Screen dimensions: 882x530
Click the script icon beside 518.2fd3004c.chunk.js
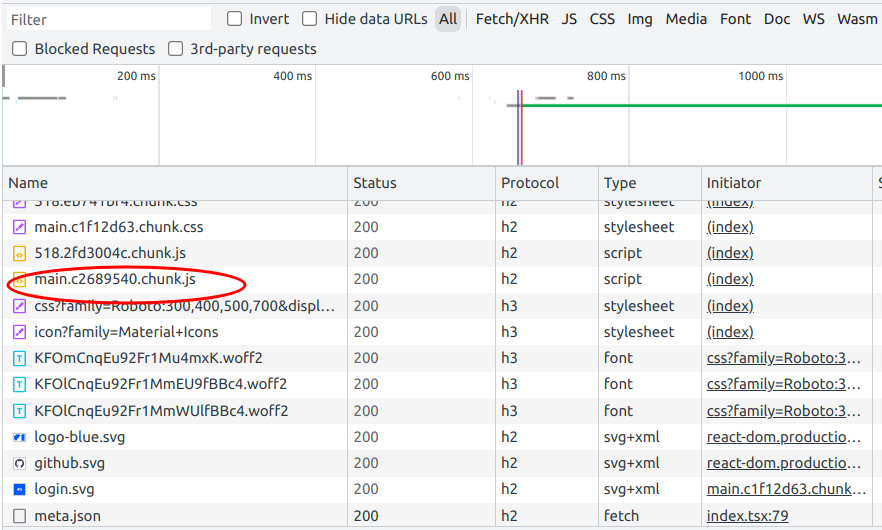tap(19, 253)
